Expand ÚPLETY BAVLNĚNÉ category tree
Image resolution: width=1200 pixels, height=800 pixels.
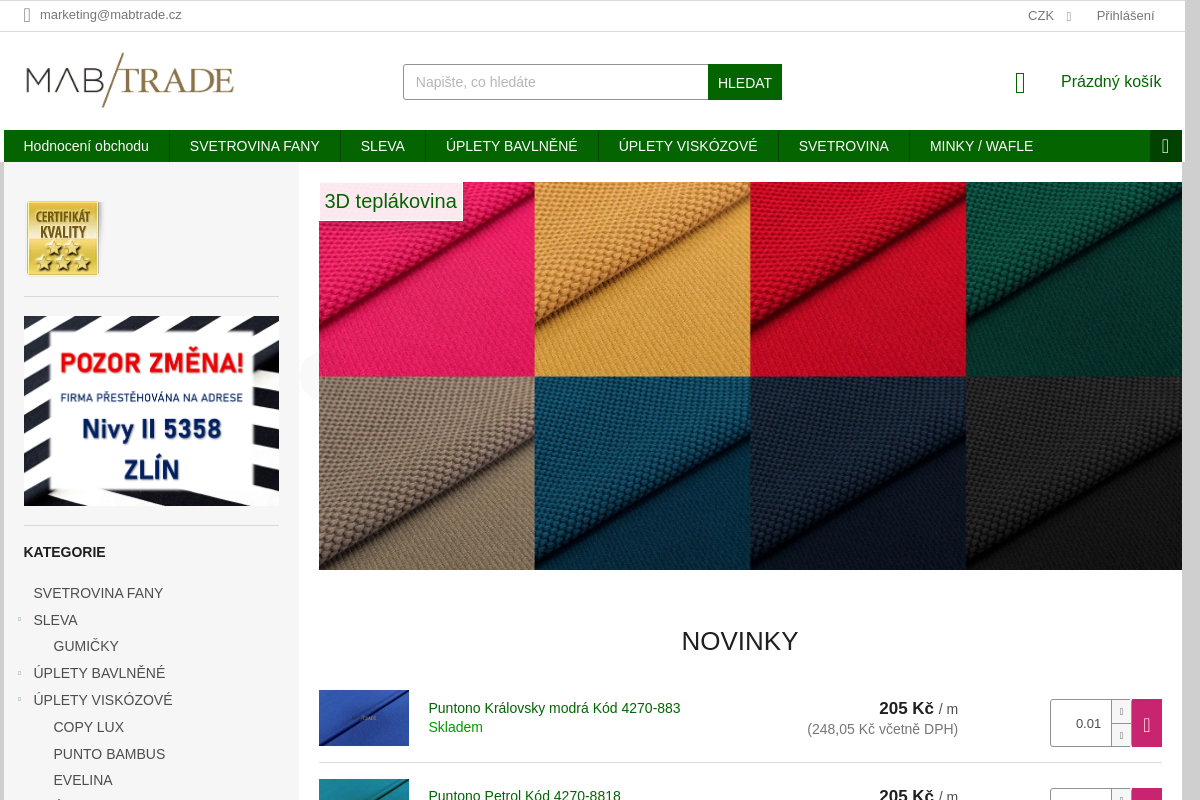tap(19, 673)
